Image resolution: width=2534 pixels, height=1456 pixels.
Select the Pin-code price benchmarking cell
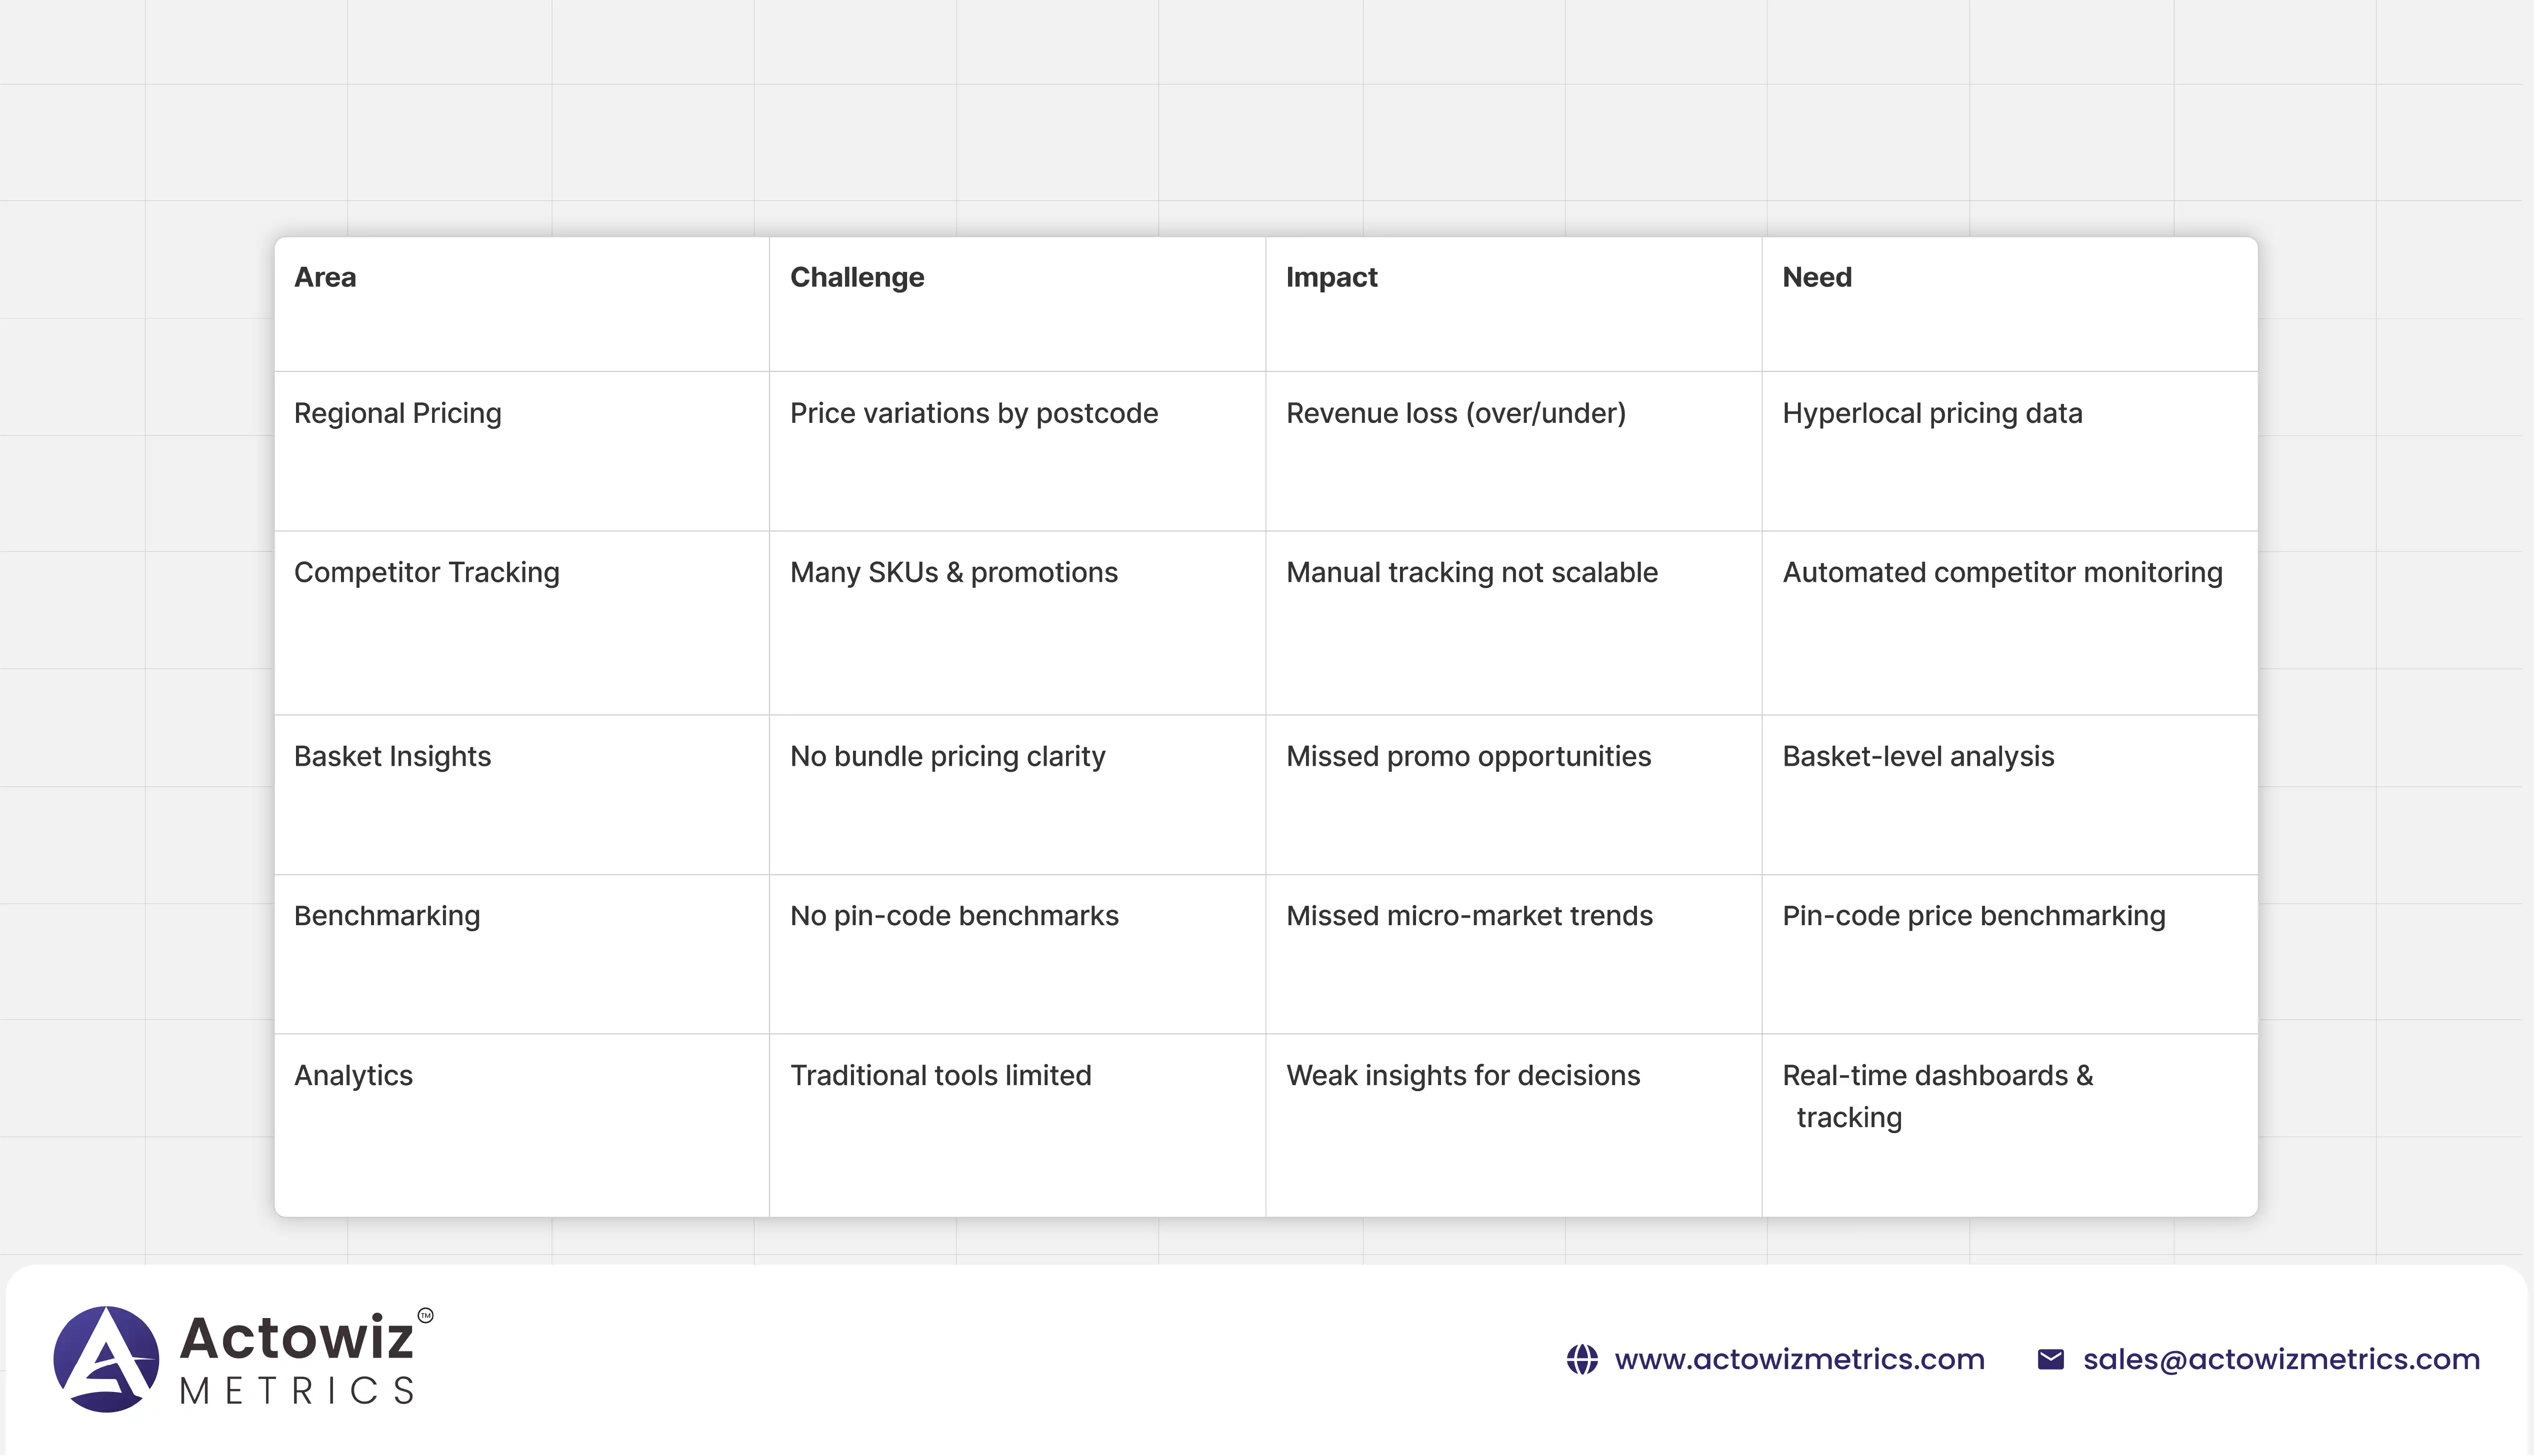pyautogui.click(x=1973, y=915)
